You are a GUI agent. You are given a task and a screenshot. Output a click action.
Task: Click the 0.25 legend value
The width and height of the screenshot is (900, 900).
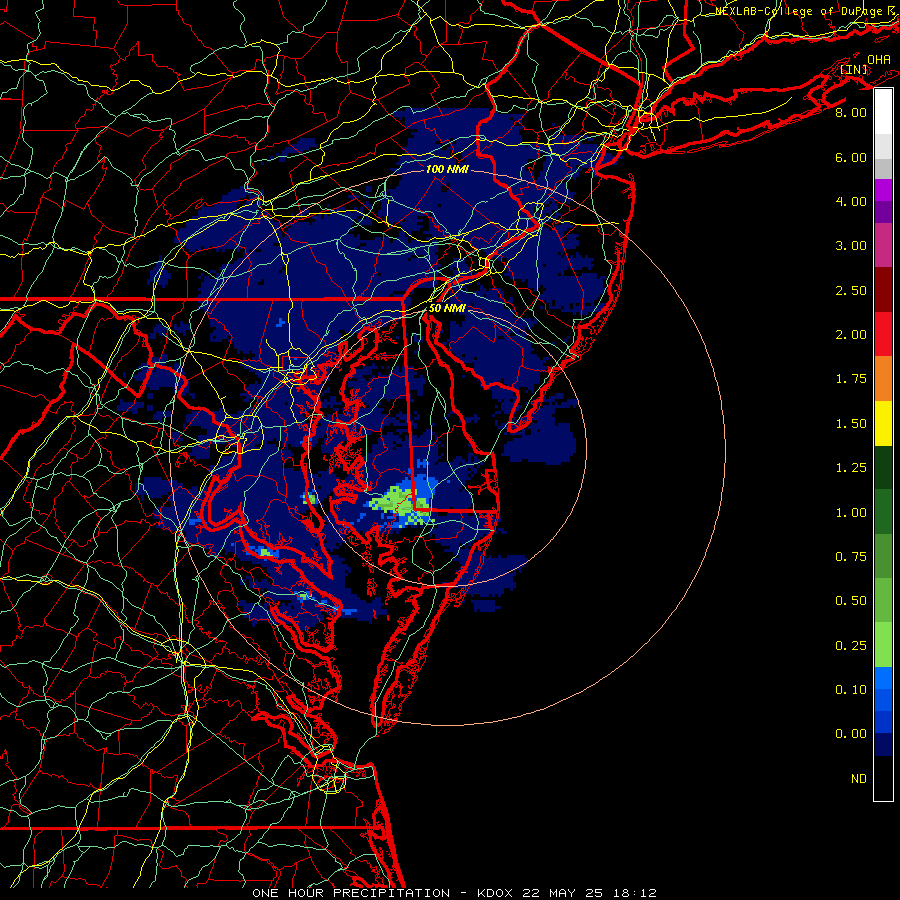pos(851,646)
